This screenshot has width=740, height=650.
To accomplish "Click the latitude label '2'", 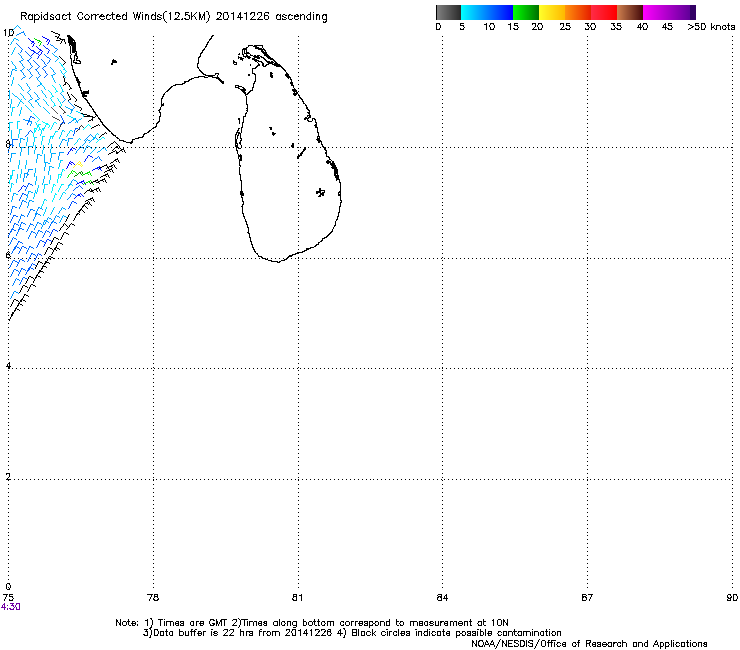I will [8, 476].
